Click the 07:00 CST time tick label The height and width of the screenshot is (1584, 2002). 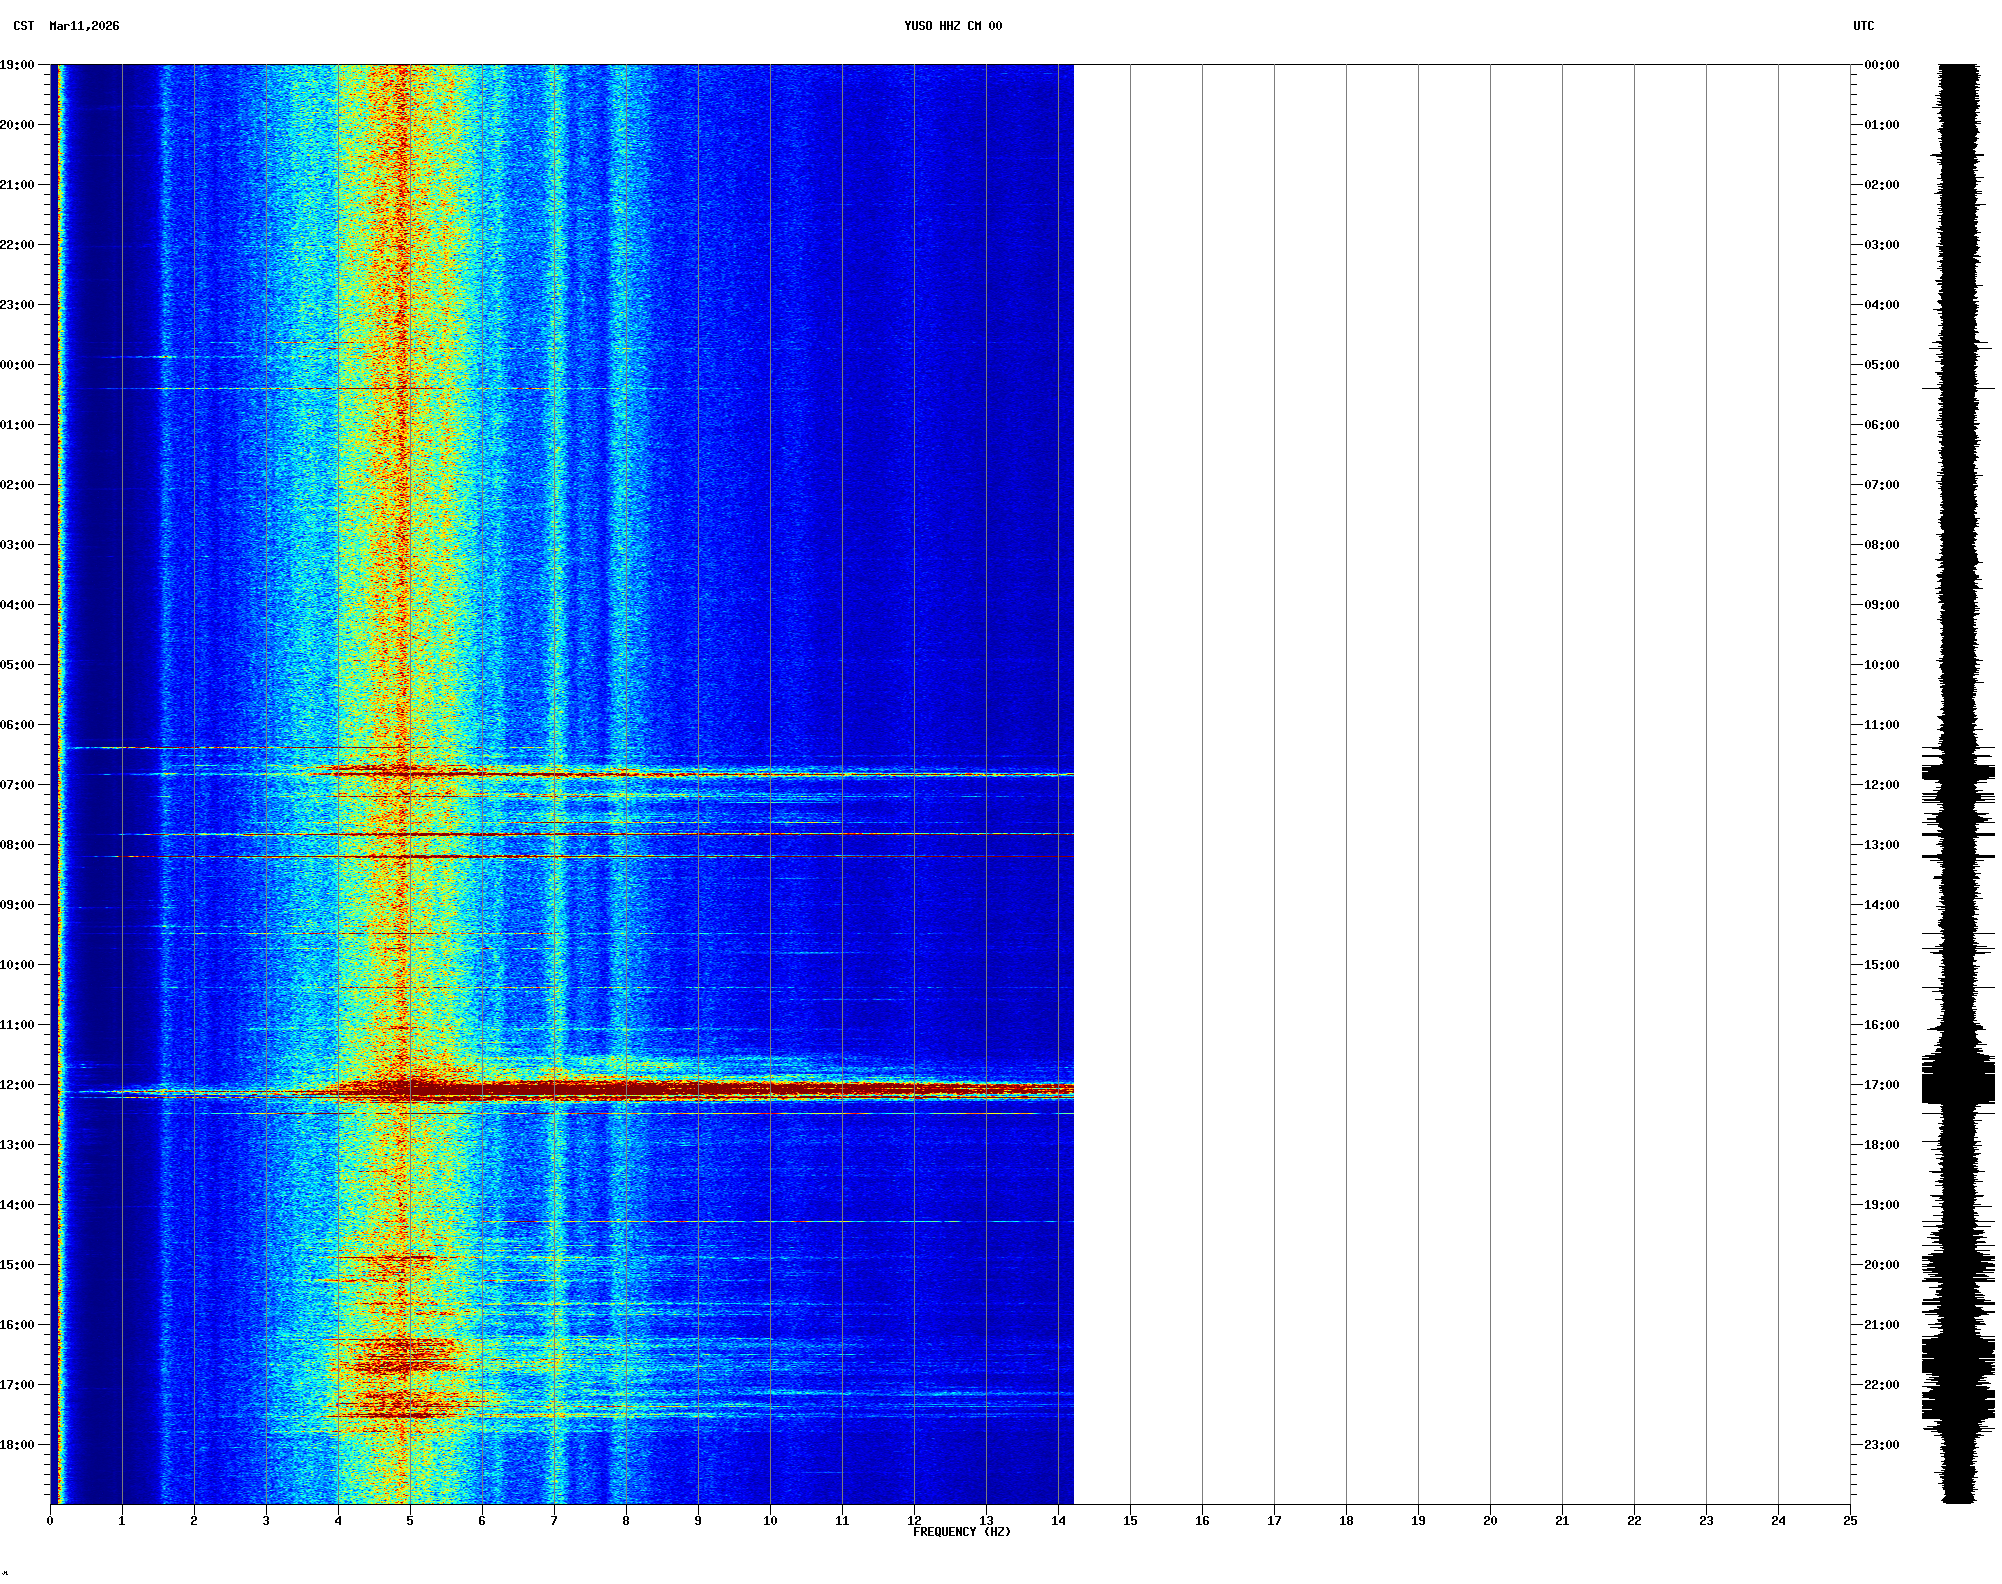pyautogui.click(x=17, y=785)
